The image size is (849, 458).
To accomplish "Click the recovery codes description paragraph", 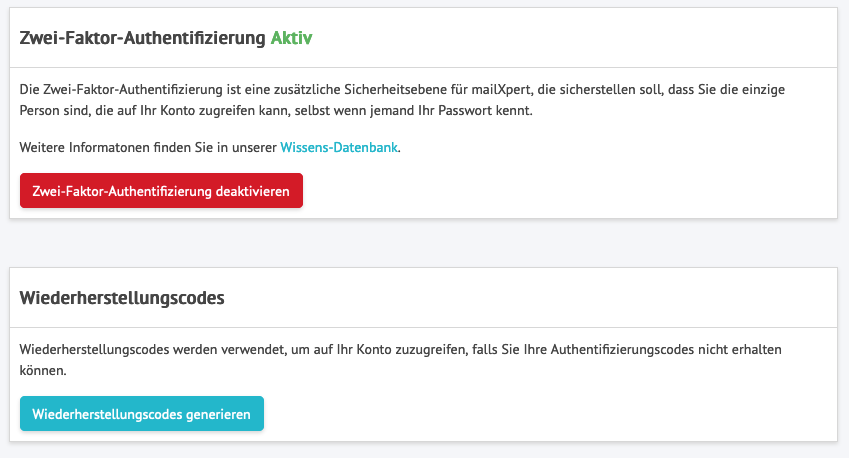I will (x=300, y=360).
